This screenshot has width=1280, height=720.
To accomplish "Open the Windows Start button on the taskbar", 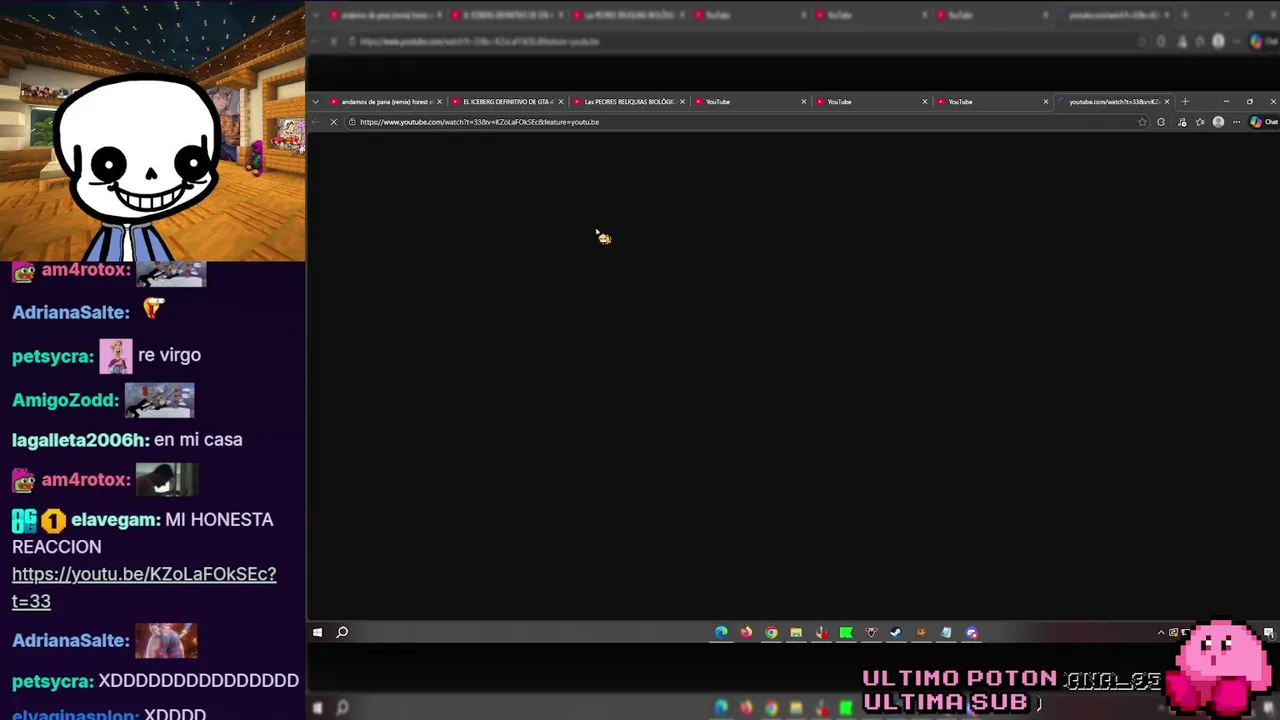I will [x=317, y=632].
